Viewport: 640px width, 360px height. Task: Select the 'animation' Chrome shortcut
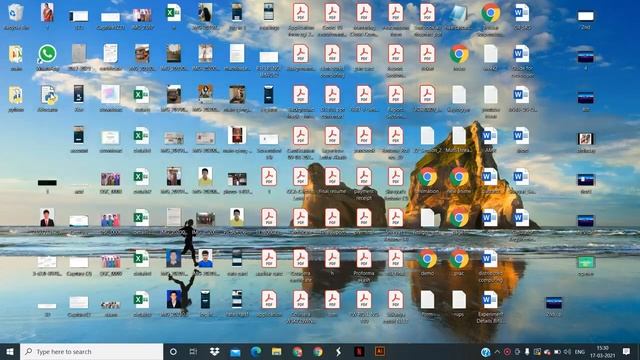coord(427,177)
